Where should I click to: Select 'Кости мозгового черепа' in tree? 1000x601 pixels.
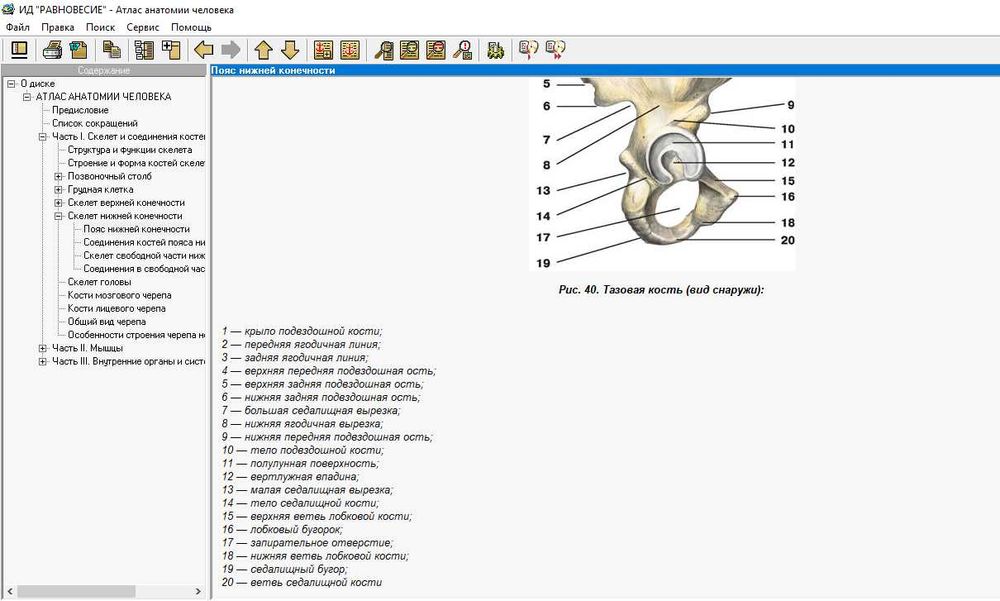click(119, 295)
